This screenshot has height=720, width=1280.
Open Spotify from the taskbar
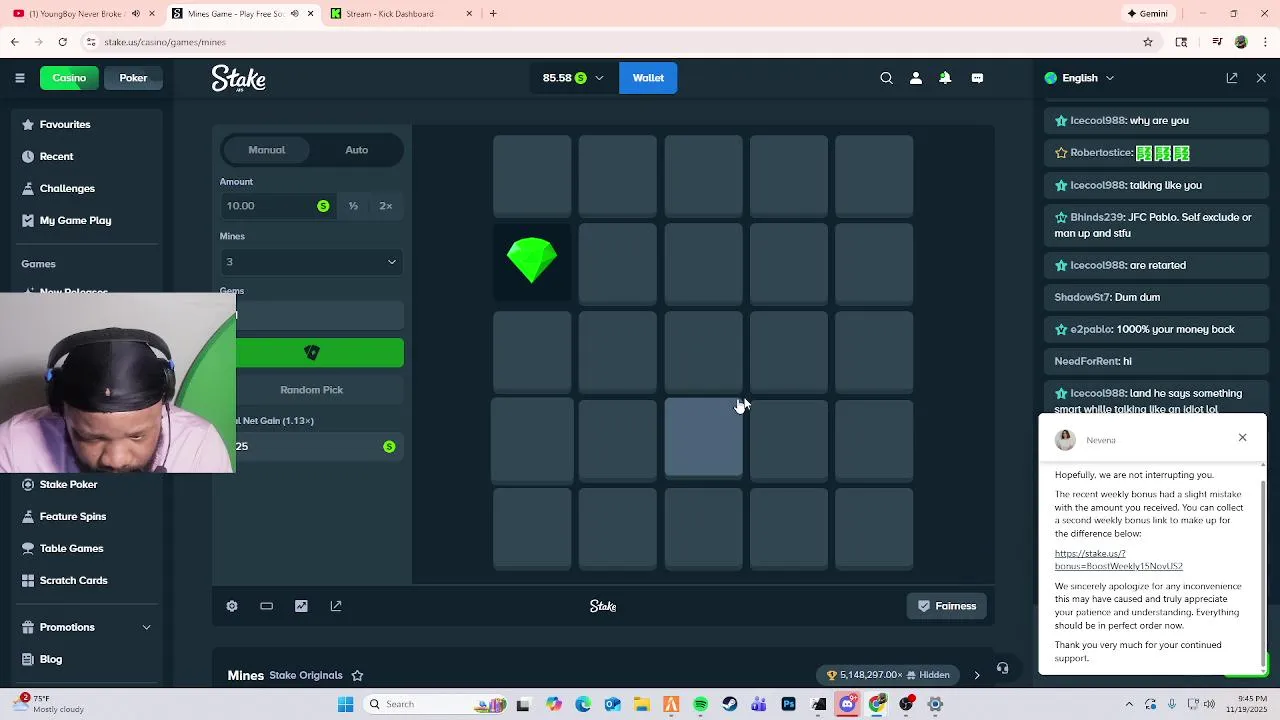tap(700, 704)
